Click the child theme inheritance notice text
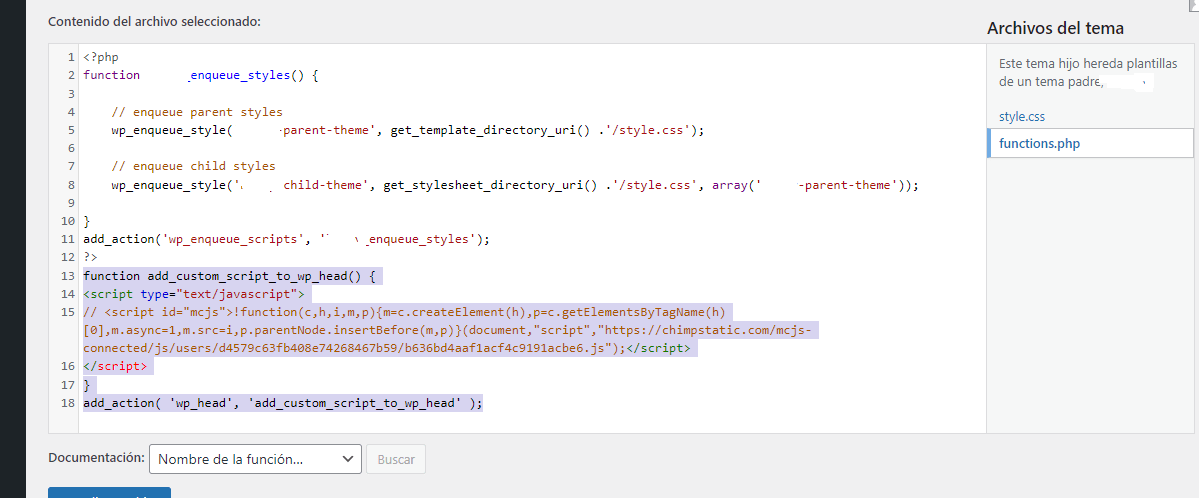Screen dimensions: 1199x498 [x=1087, y=72]
